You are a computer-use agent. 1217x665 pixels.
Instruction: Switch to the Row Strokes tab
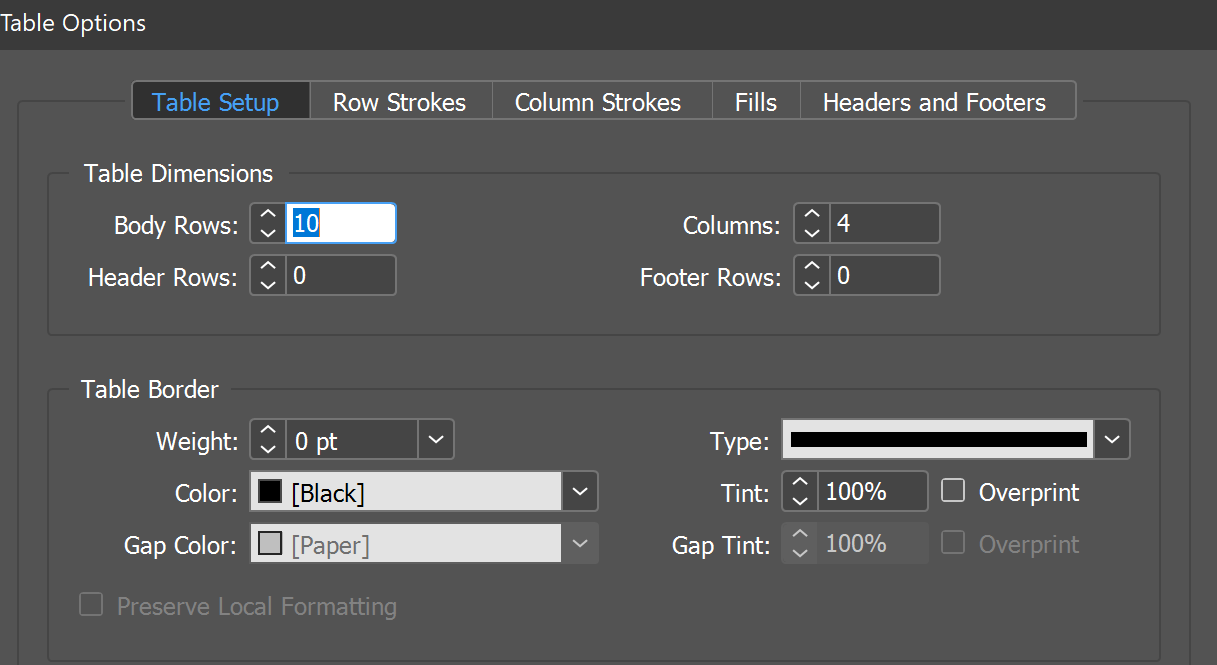point(399,102)
